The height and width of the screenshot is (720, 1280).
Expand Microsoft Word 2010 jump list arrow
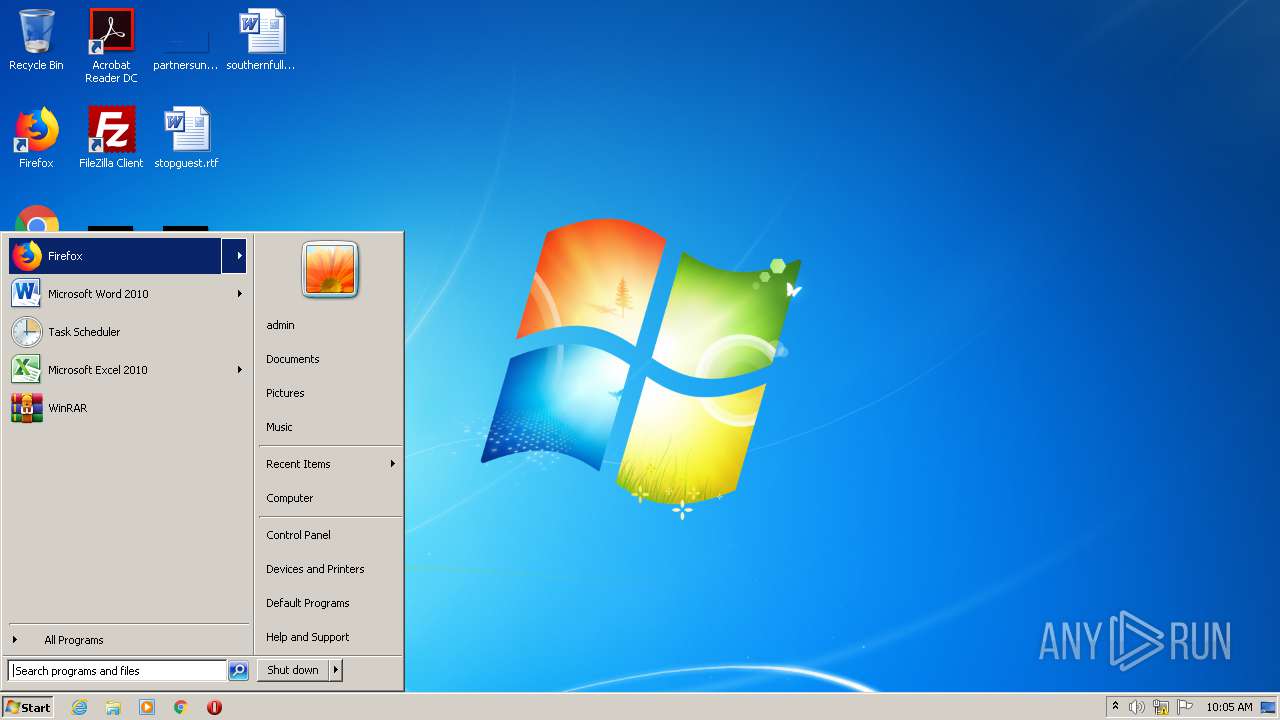(239, 294)
